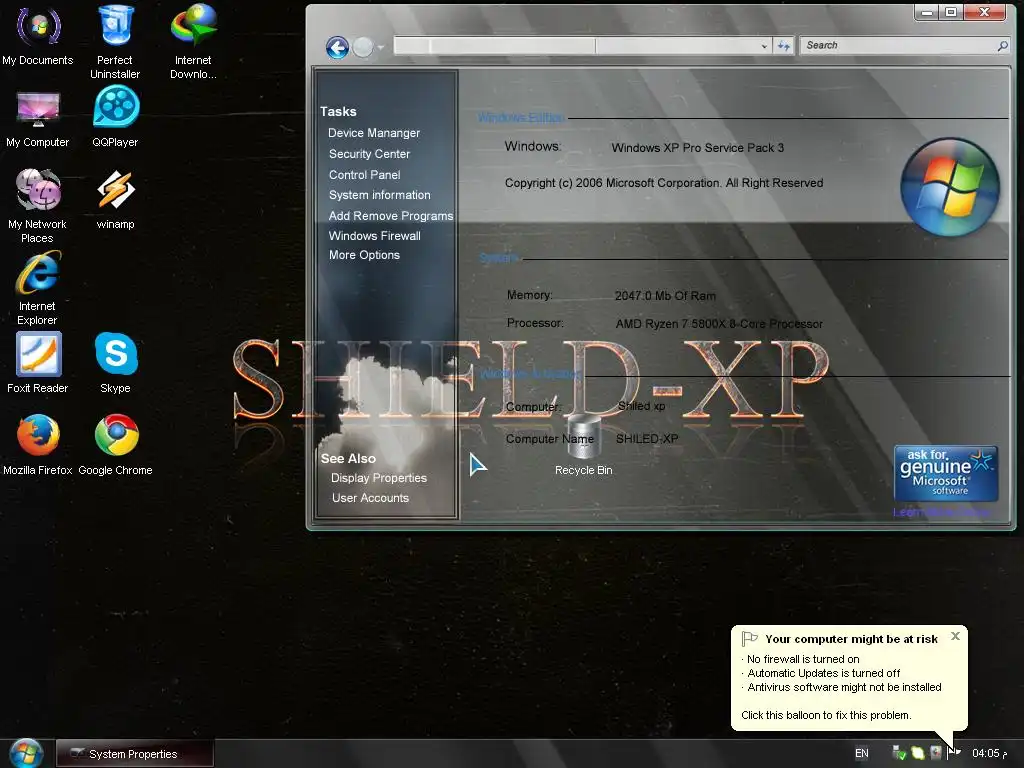The height and width of the screenshot is (768, 1024).
Task: Select My Network Places desktop icon
Action: point(37,206)
